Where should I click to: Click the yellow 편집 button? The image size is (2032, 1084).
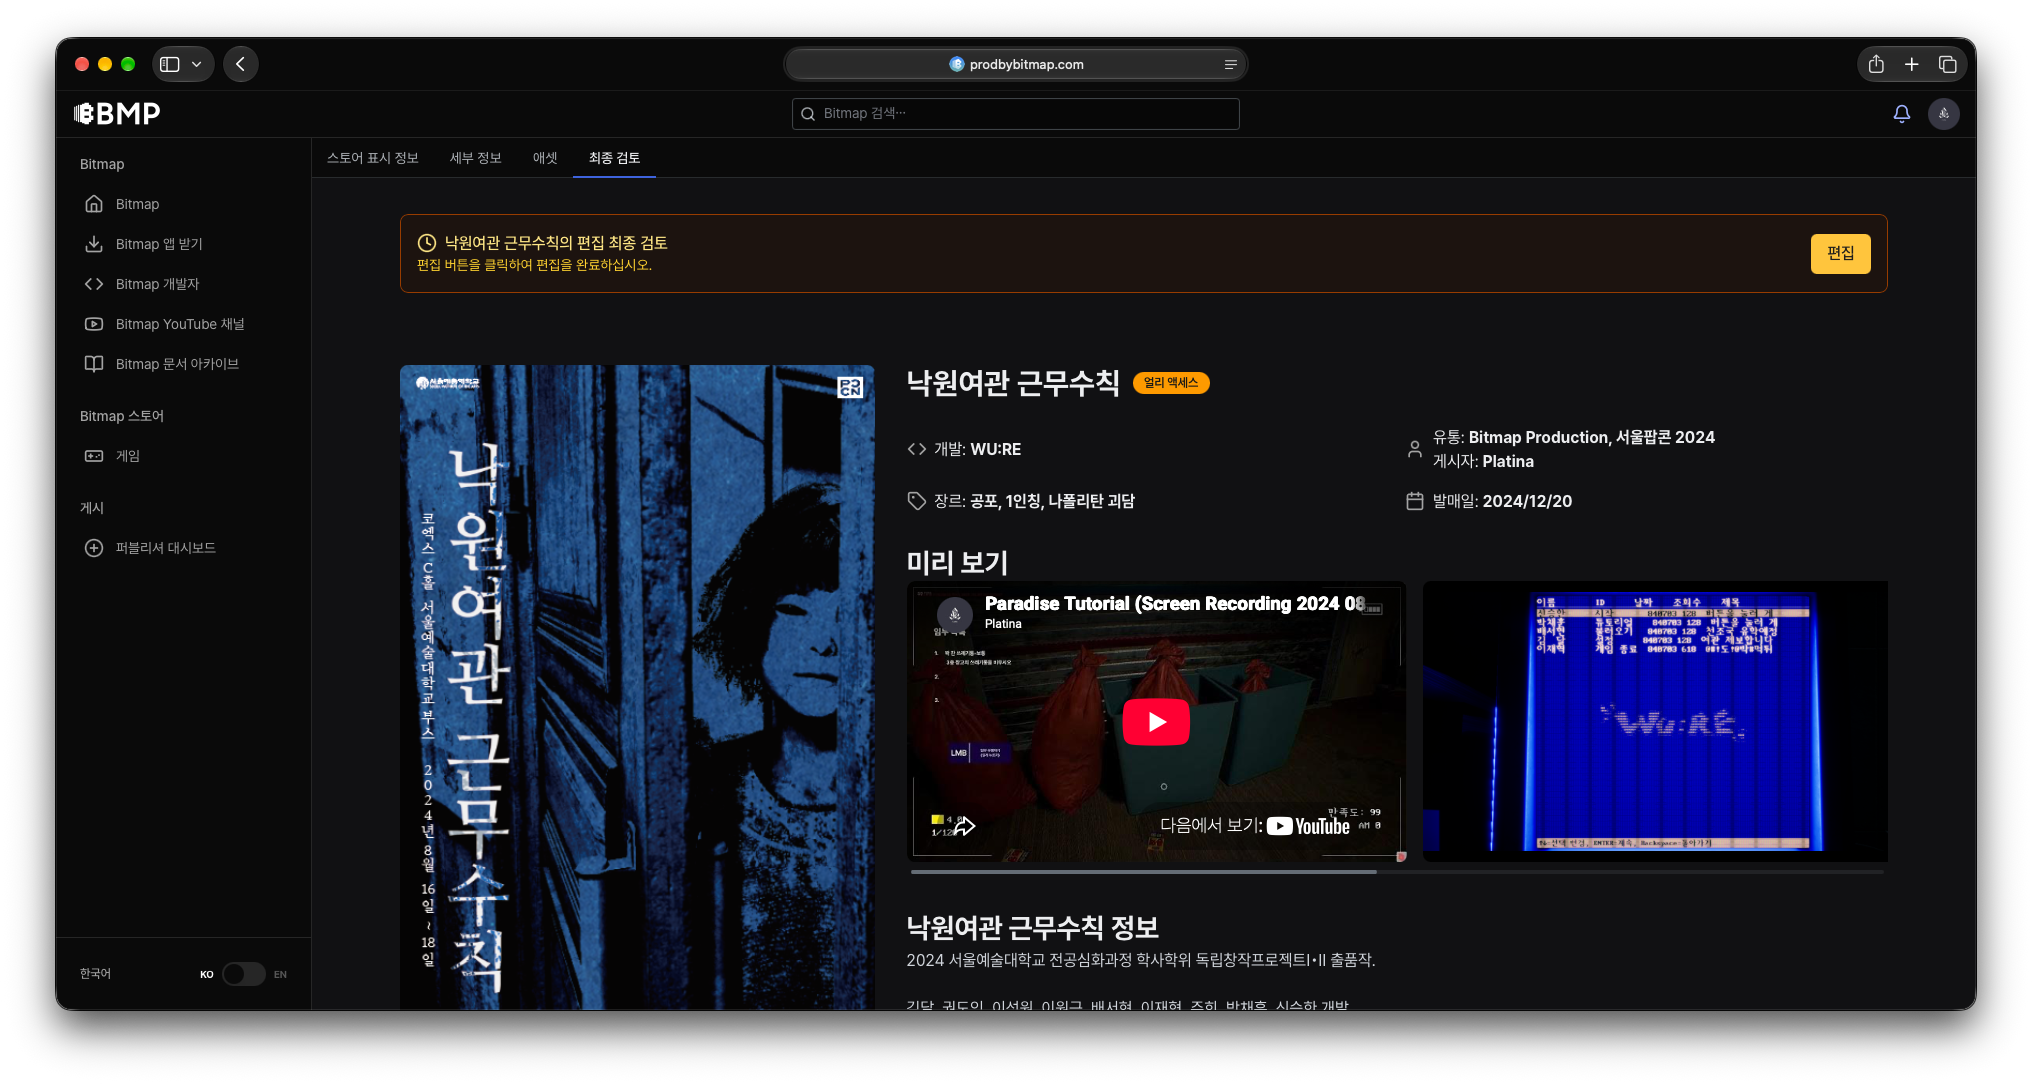click(1840, 254)
